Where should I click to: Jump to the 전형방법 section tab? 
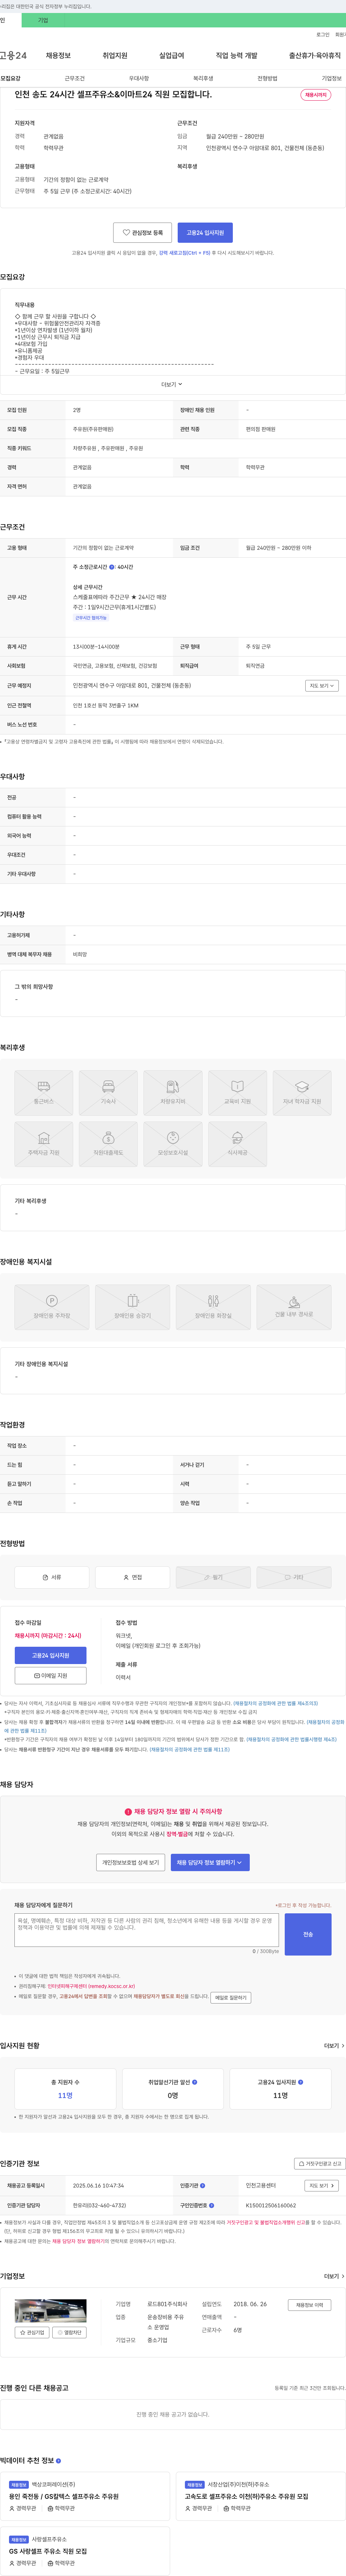pyautogui.click(x=267, y=78)
